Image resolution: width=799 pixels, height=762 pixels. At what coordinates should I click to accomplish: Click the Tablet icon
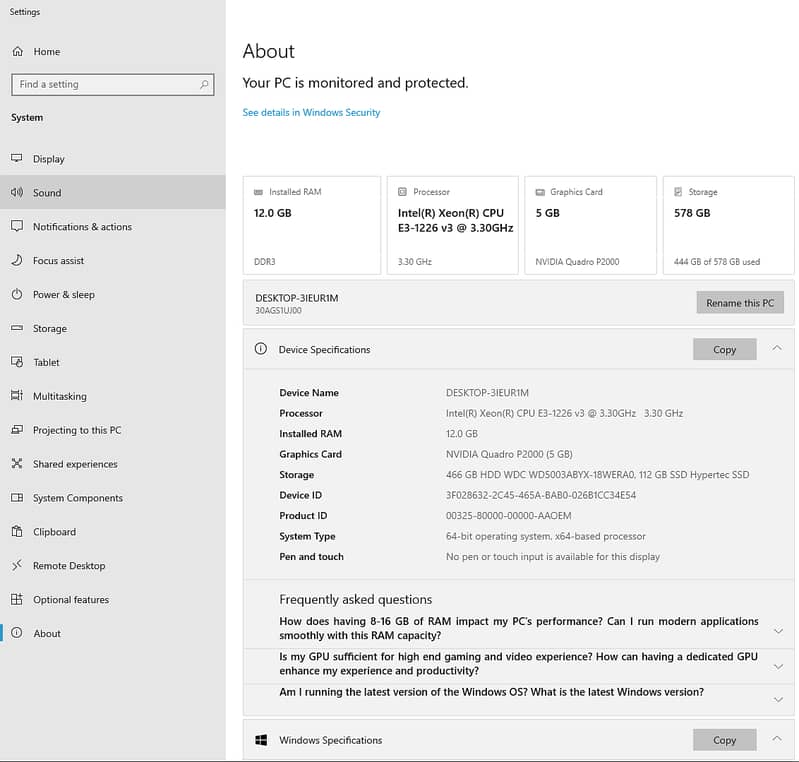[x=17, y=362]
